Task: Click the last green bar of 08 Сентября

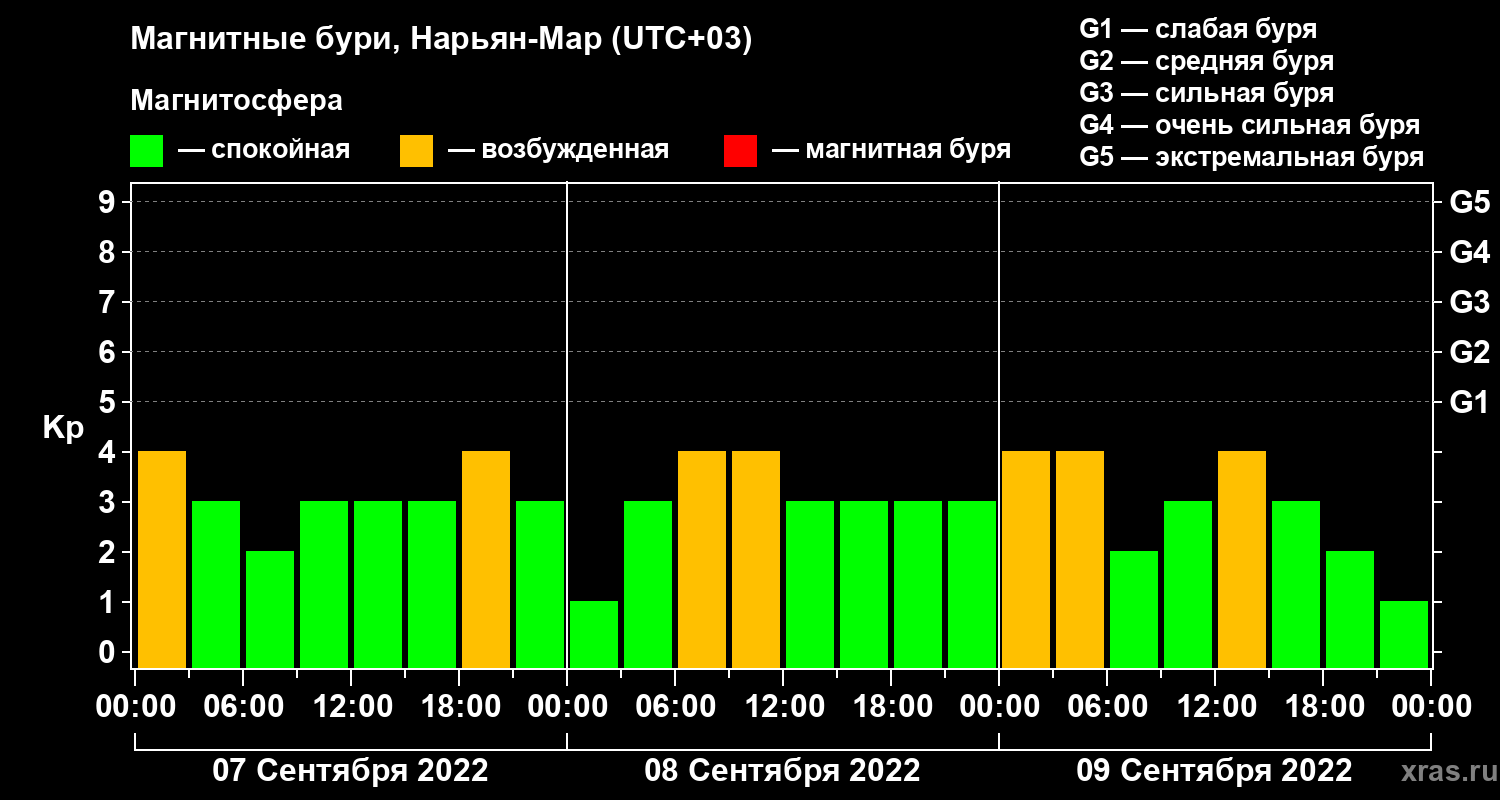Action: coord(972,584)
